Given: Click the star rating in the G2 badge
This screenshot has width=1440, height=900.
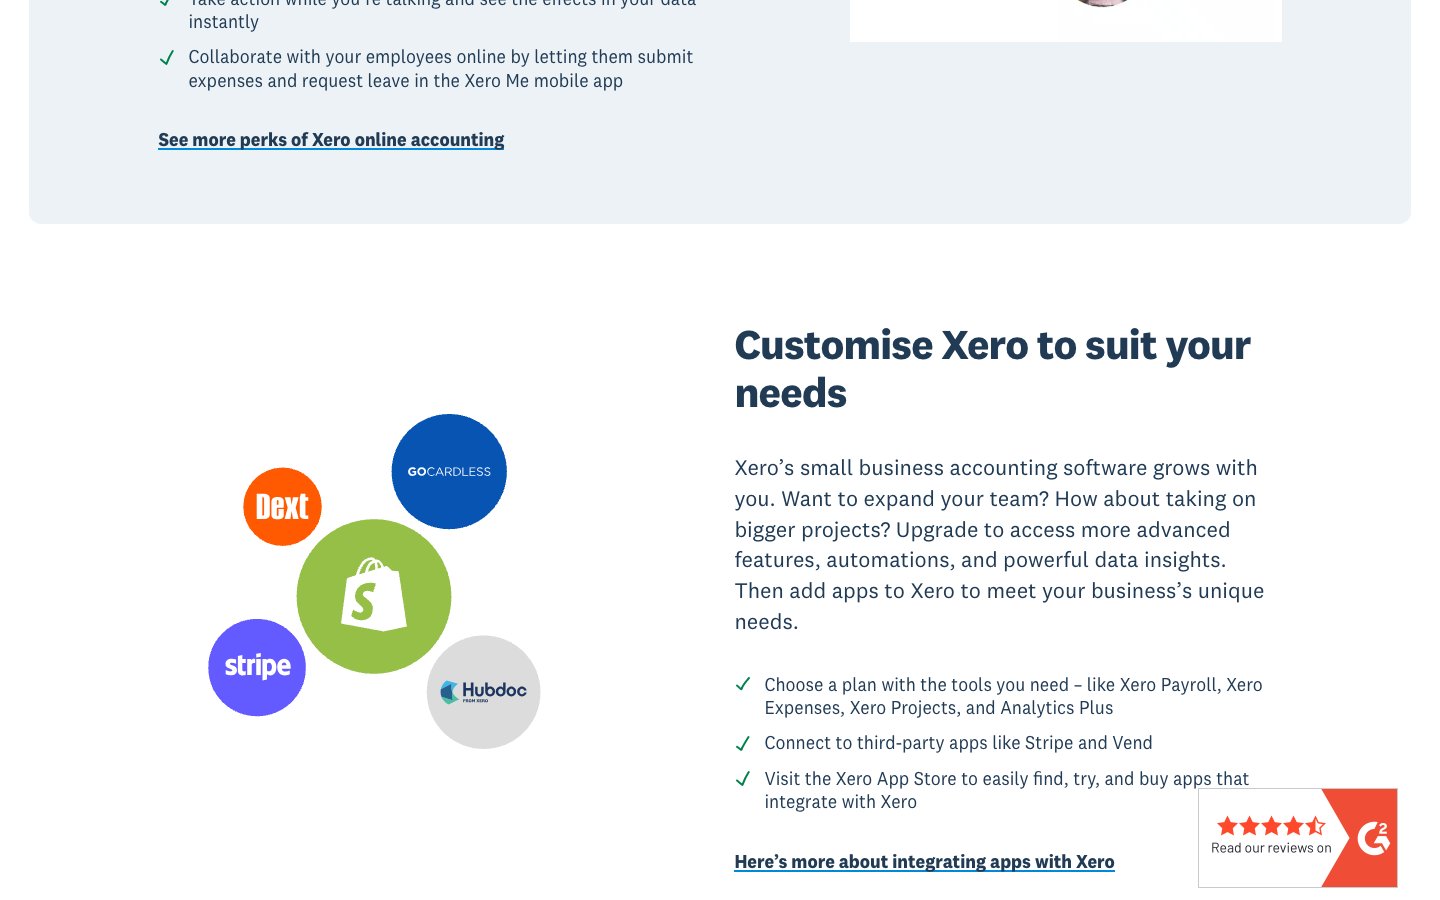Looking at the screenshot, I should click(x=1270, y=826).
